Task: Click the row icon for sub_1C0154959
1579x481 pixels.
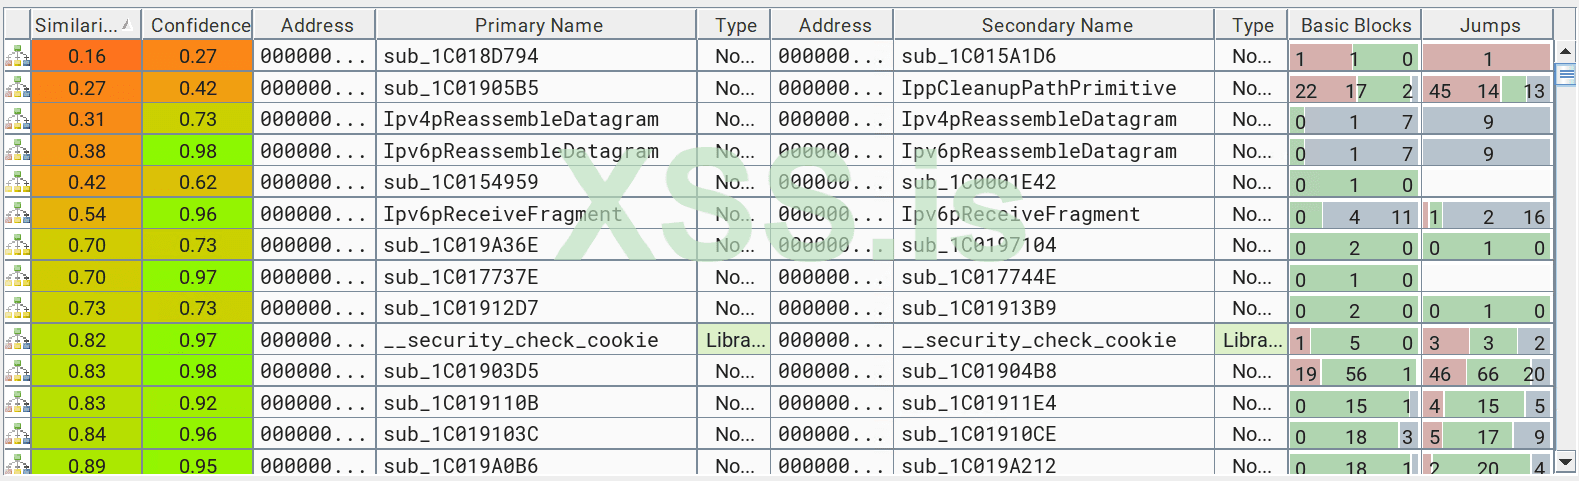Action: (x=17, y=183)
